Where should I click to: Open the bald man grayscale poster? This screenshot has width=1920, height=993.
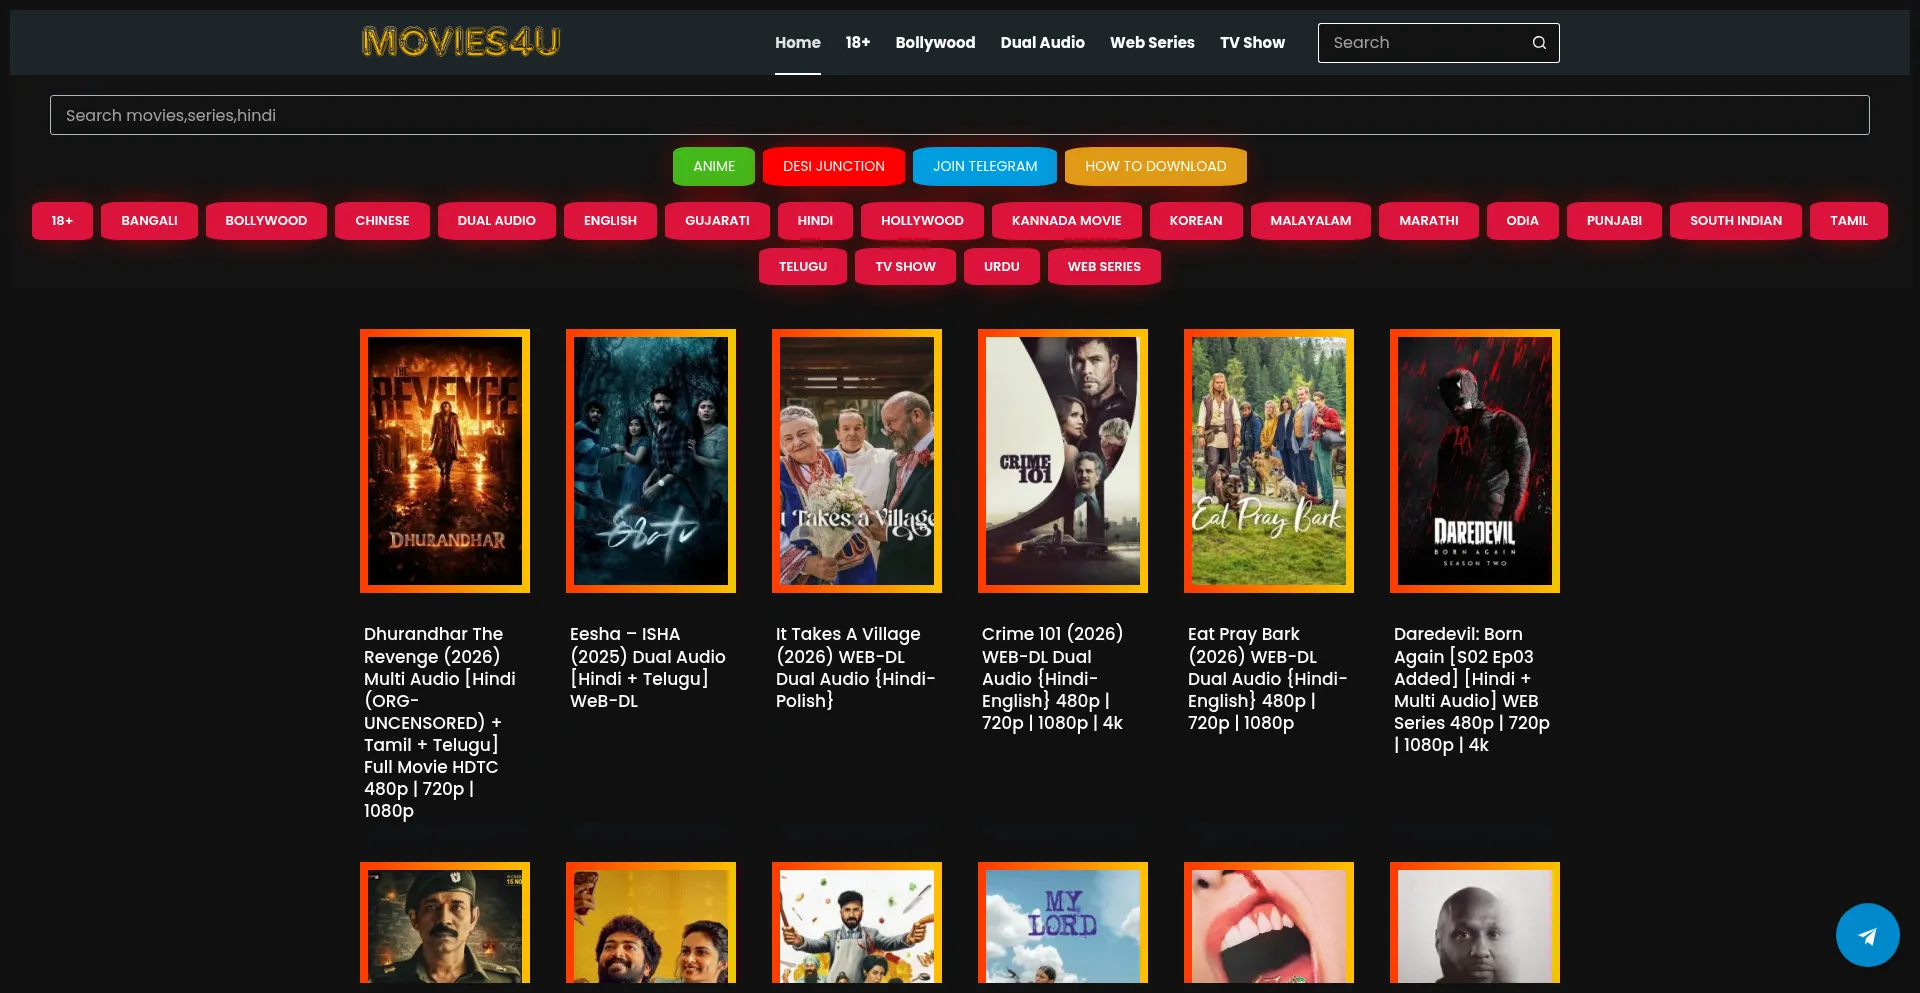pos(1475,923)
